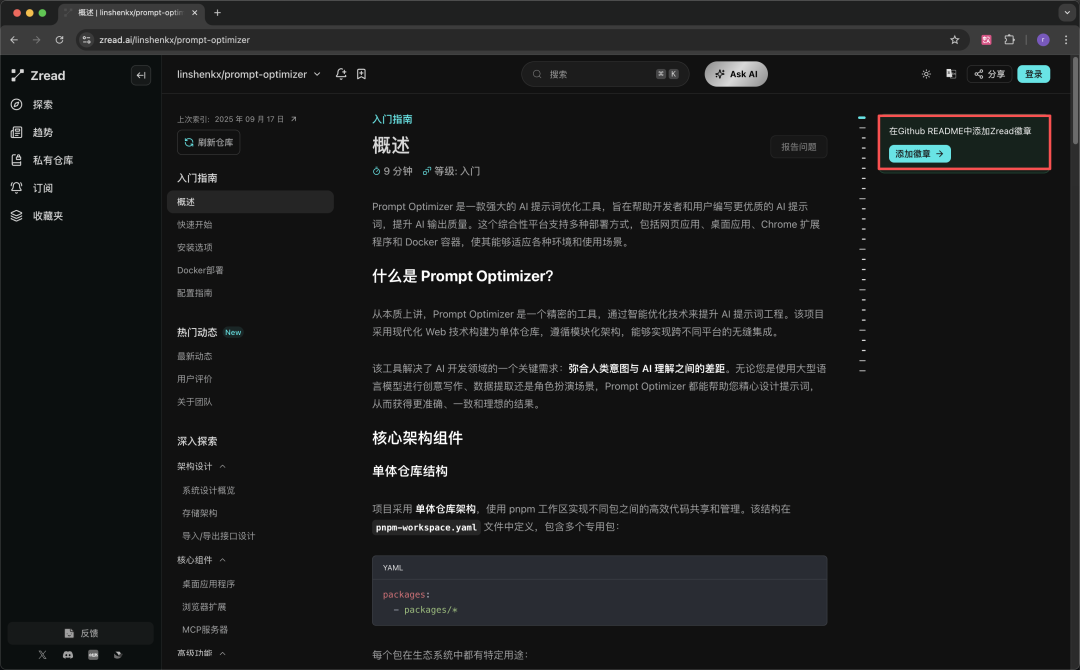Open the Chrome extensions puzzle icon
The image size is (1080, 670).
1010,40
